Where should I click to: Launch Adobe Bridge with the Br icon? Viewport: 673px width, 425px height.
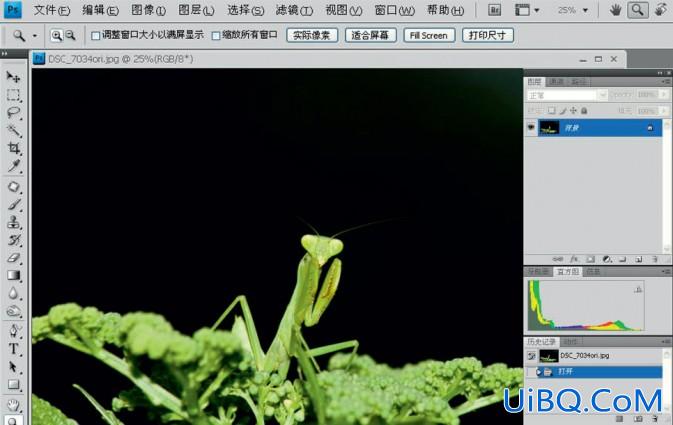tap(494, 10)
